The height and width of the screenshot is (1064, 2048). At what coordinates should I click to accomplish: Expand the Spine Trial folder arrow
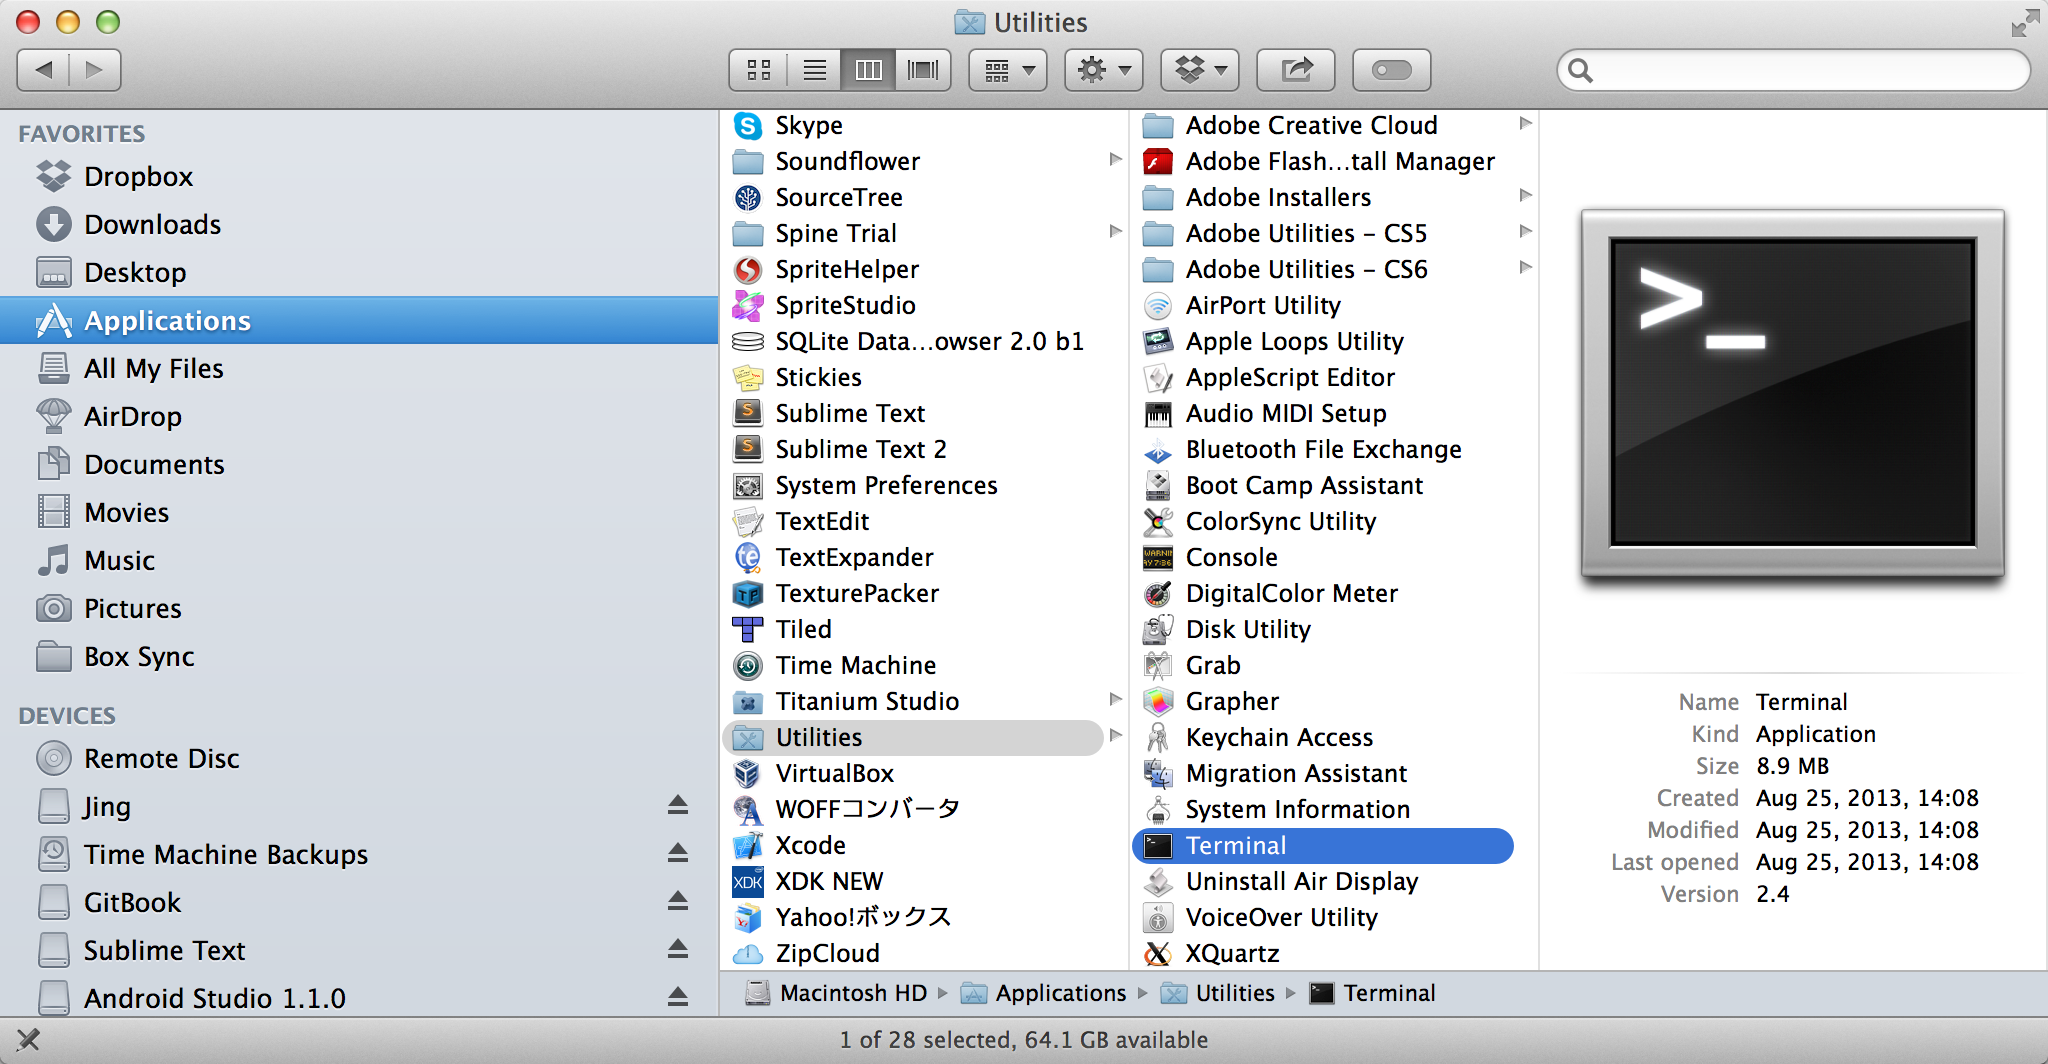[1115, 231]
